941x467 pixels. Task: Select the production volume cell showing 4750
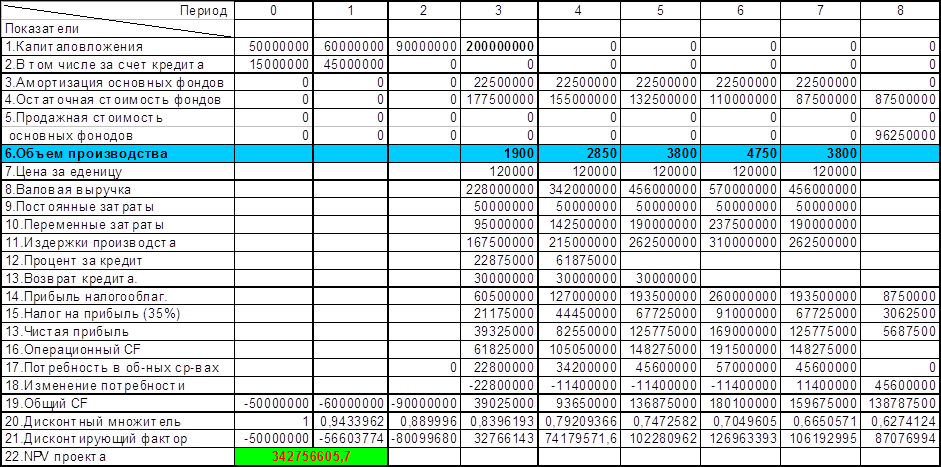click(741, 154)
